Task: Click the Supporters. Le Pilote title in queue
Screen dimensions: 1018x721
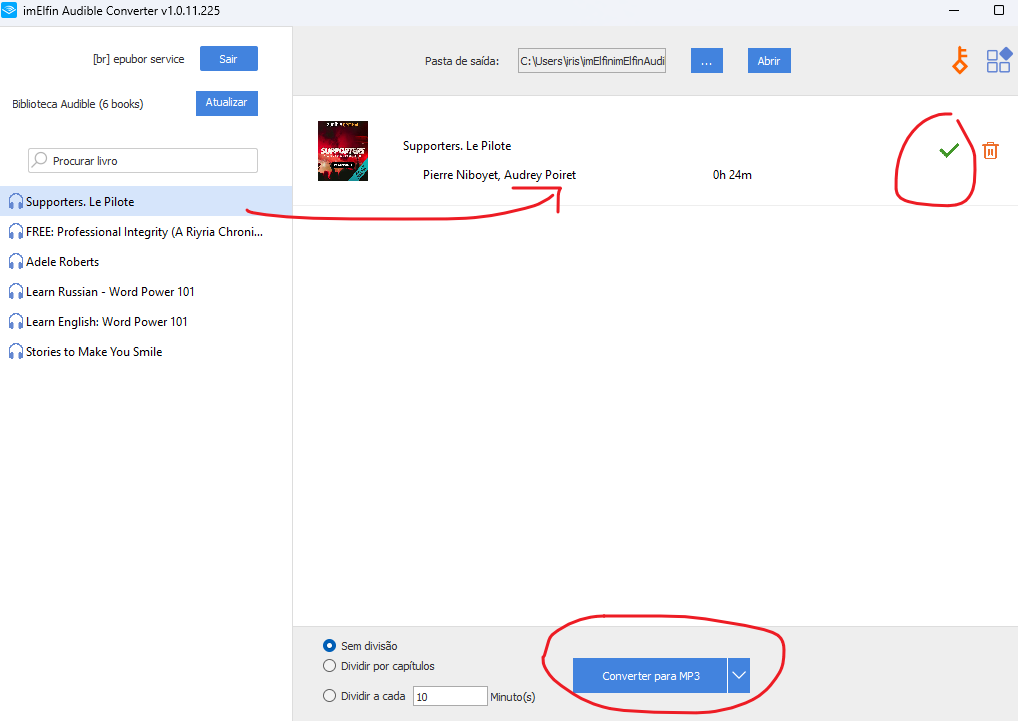Action: (x=457, y=146)
